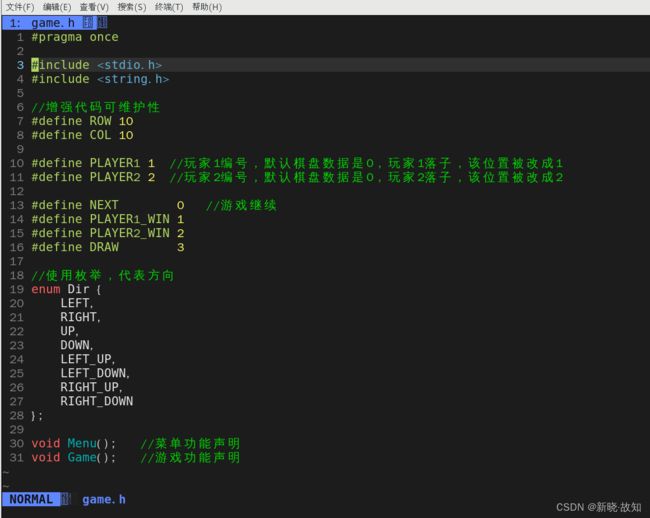Click the comment '//游戏继续'
Image resolution: width=650 pixels, height=518 pixels.
click(x=241, y=206)
